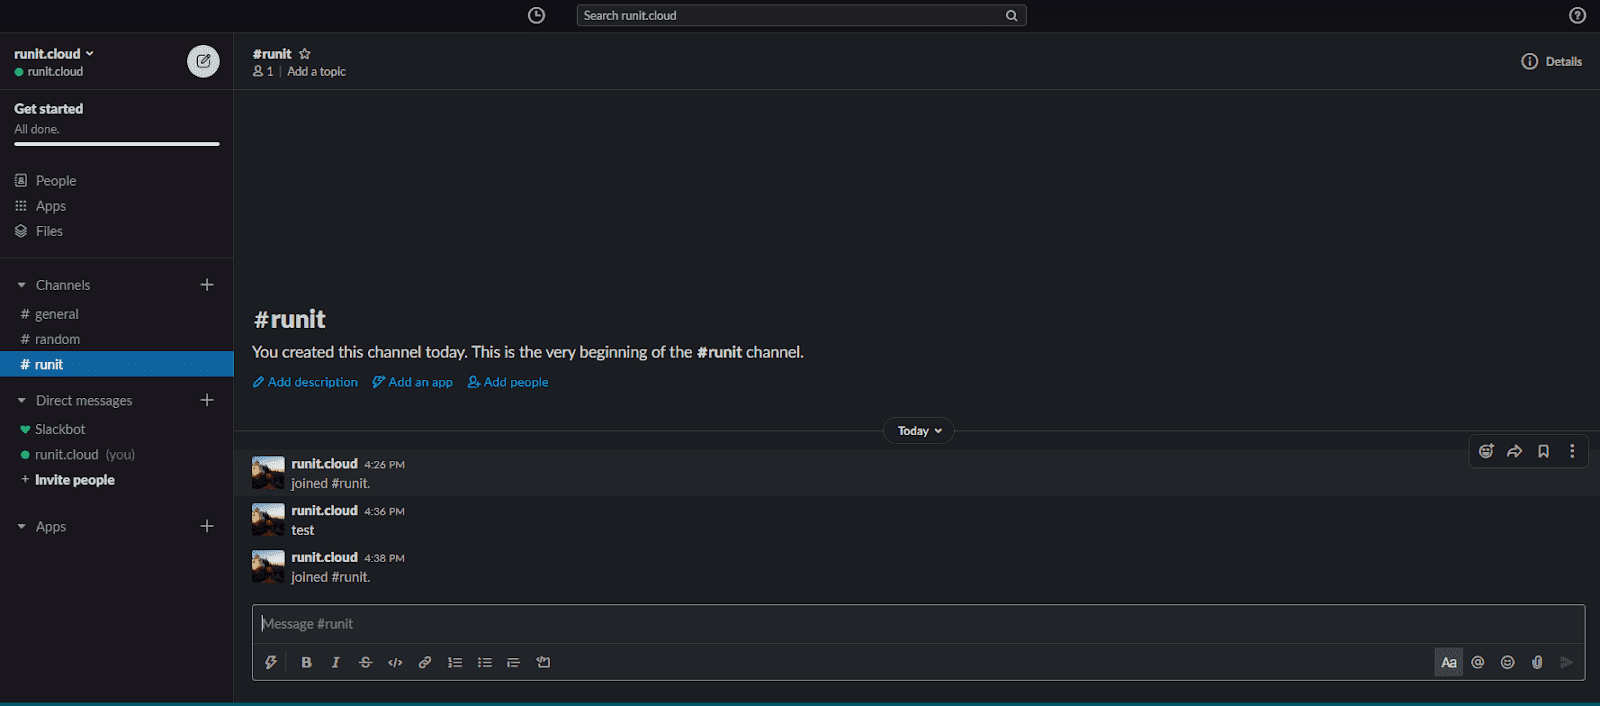The height and width of the screenshot is (706, 1600).
Task: Click avatar of the test message
Action: [x=268, y=520]
